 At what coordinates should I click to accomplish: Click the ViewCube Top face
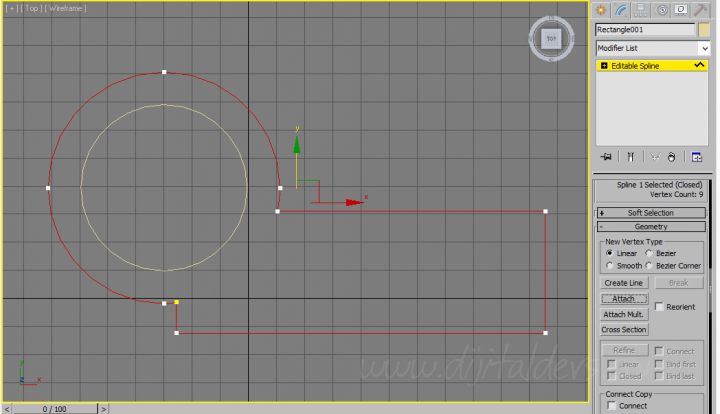click(x=551, y=39)
